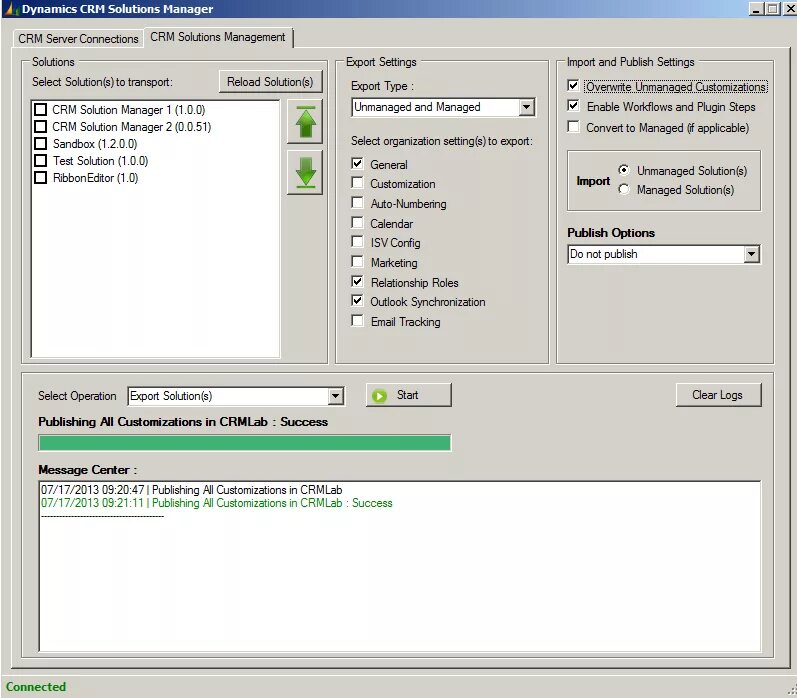Enable the Customization export setting
The image size is (797, 698).
click(357, 183)
